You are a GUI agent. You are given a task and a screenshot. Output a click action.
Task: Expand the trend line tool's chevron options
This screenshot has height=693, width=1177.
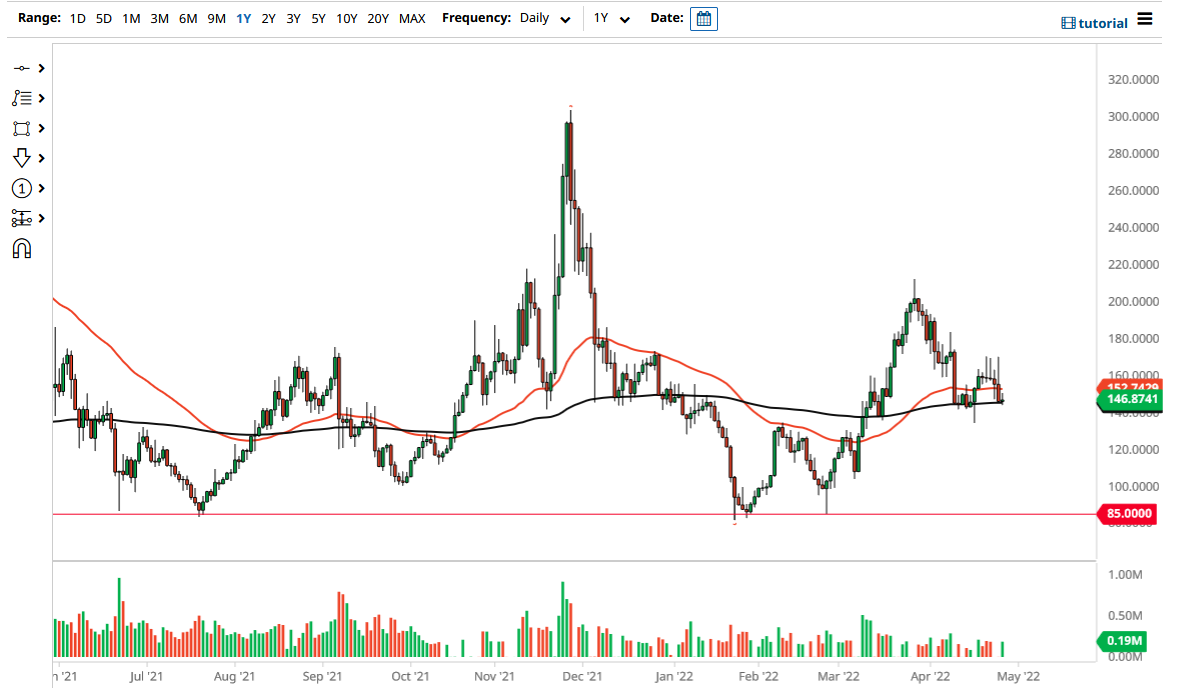coord(40,67)
